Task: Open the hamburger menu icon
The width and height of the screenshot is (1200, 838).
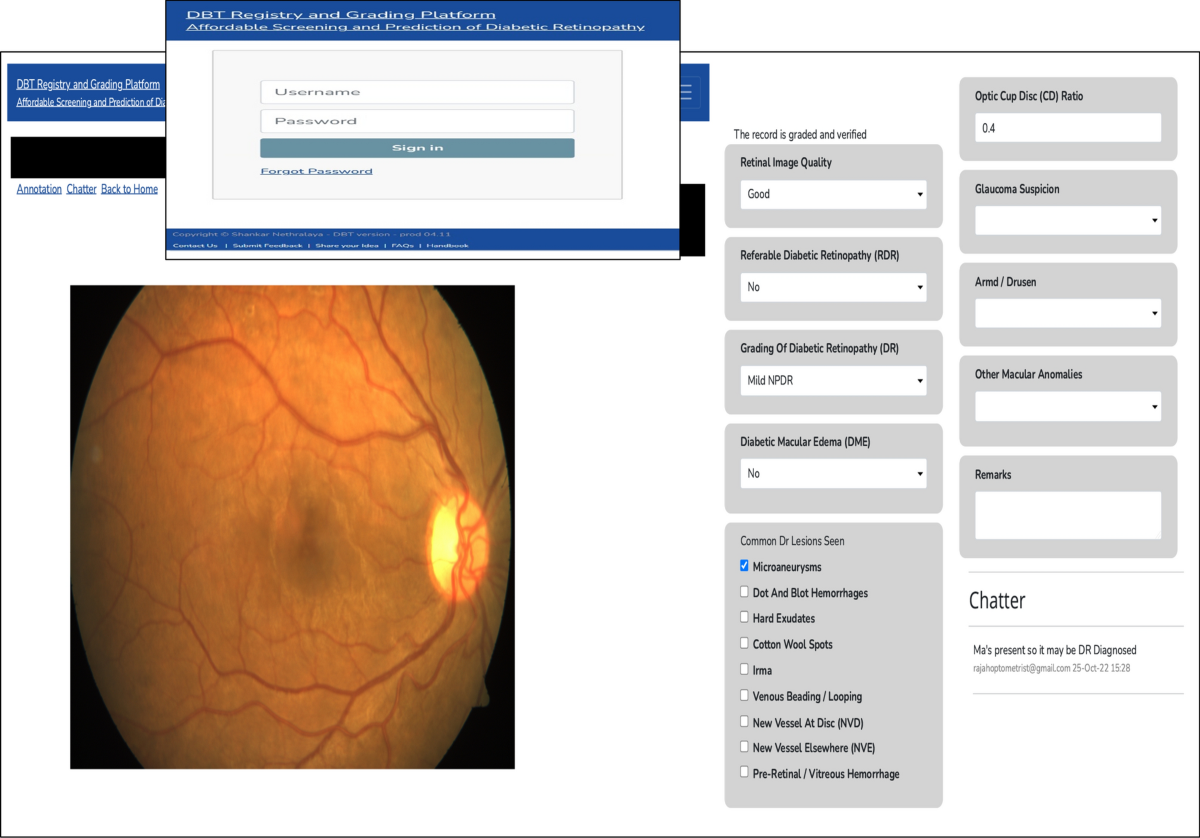Action: [686, 92]
